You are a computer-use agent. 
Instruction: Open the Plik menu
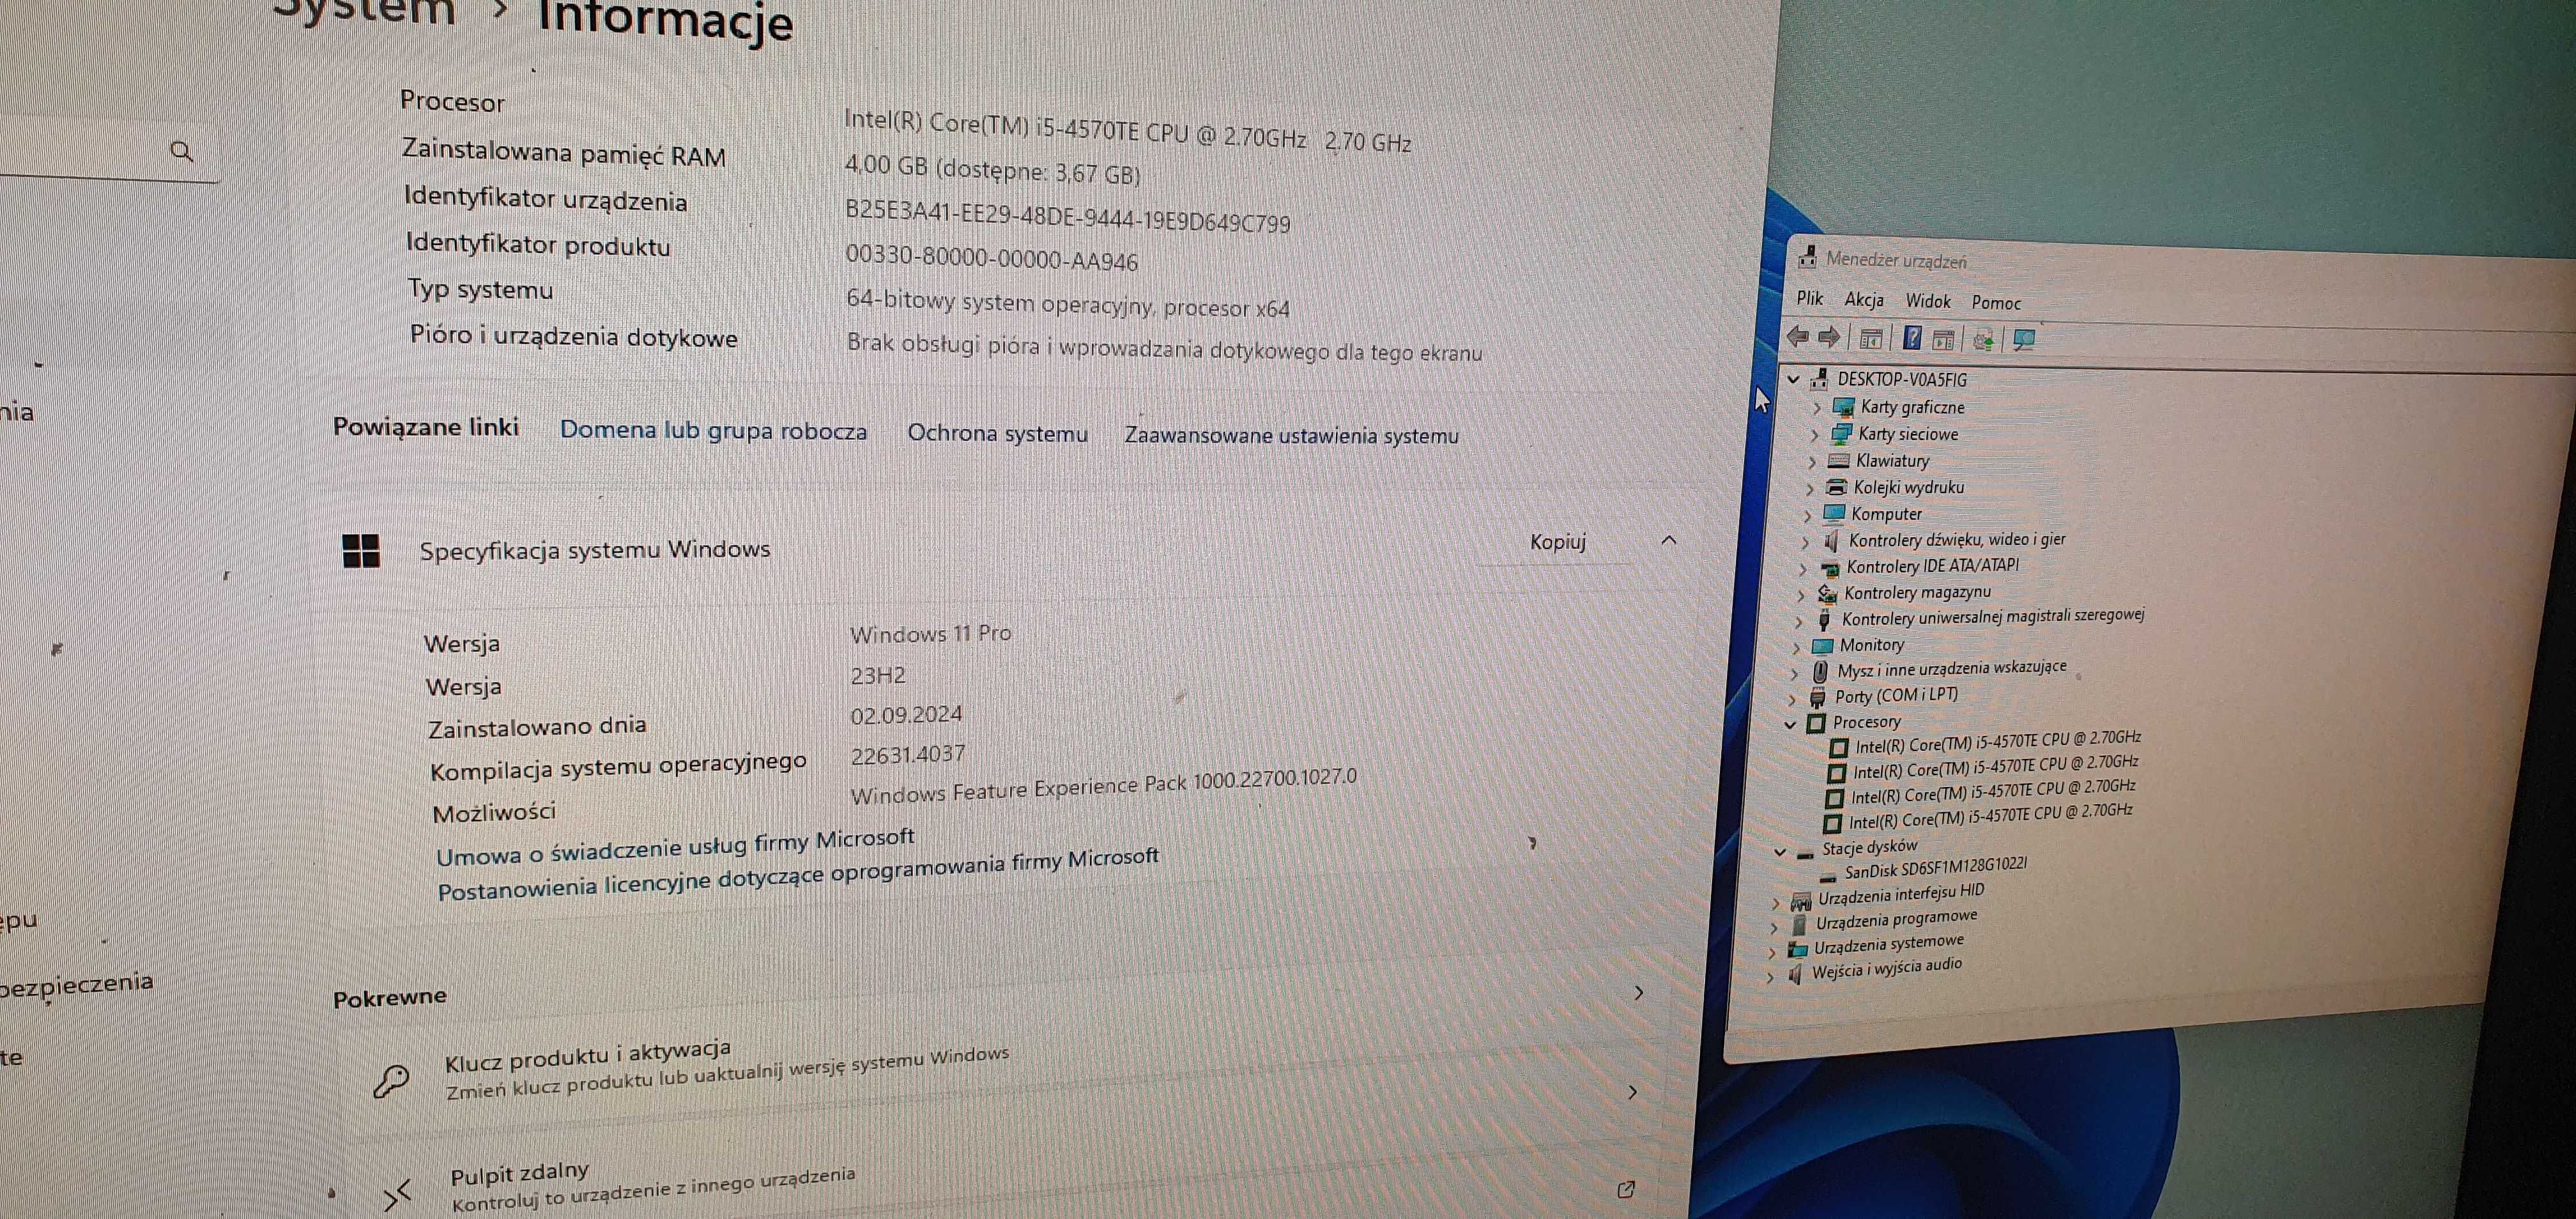(x=1810, y=298)
